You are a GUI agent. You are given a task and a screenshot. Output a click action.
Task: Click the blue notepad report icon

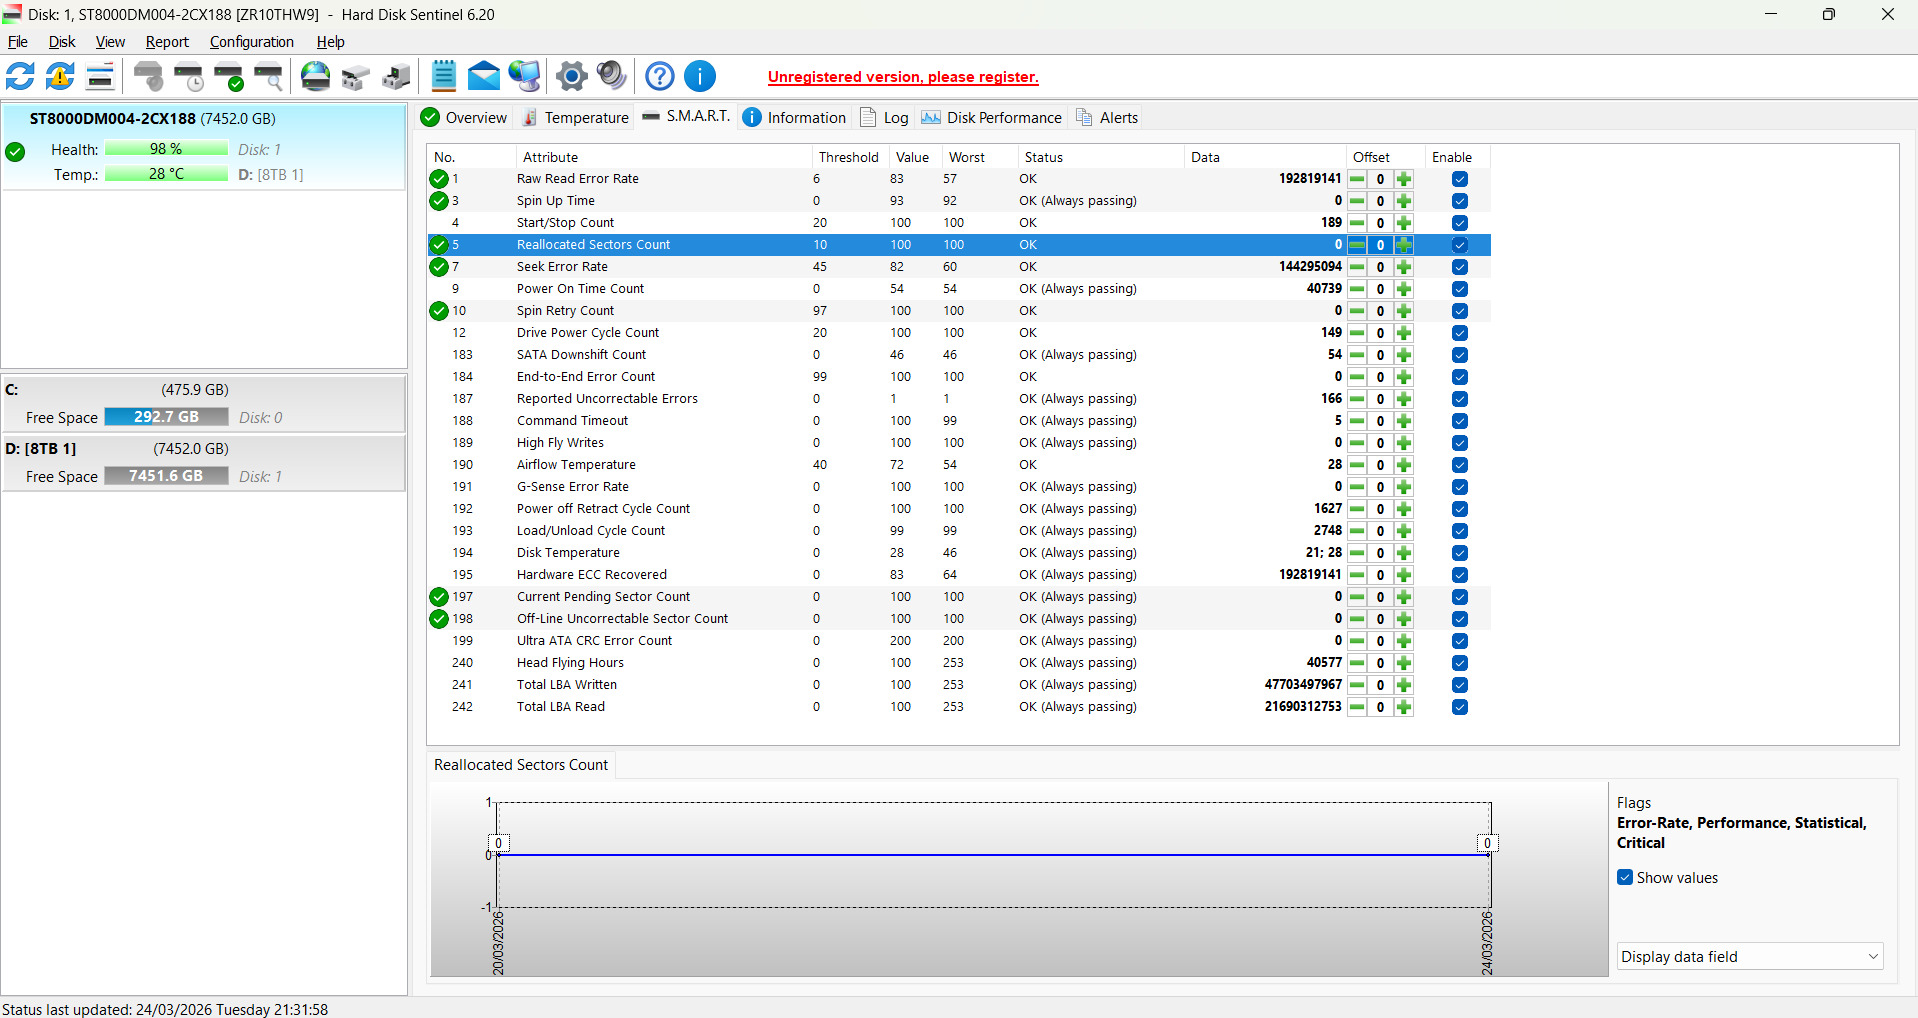pos(443,76)
